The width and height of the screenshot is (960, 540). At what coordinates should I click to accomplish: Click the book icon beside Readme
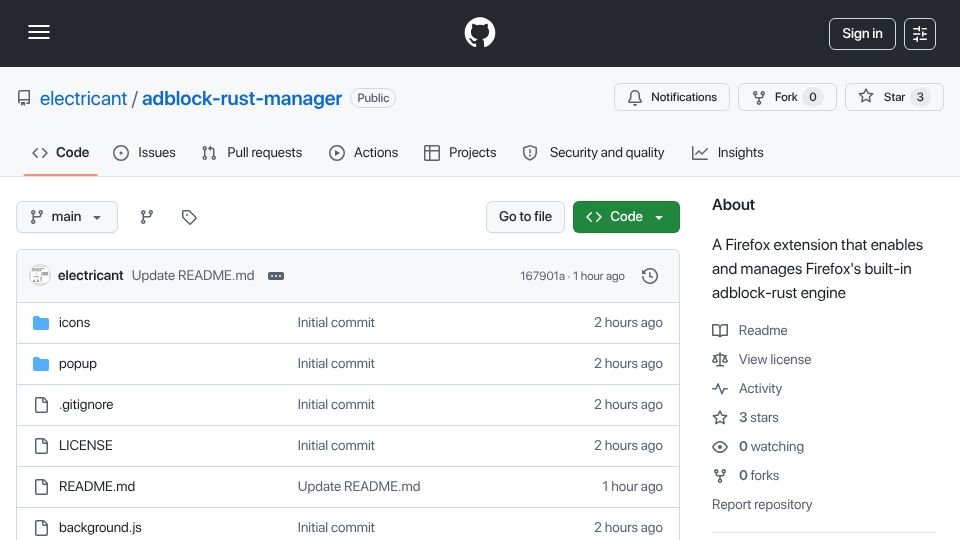tap(720, 331)
